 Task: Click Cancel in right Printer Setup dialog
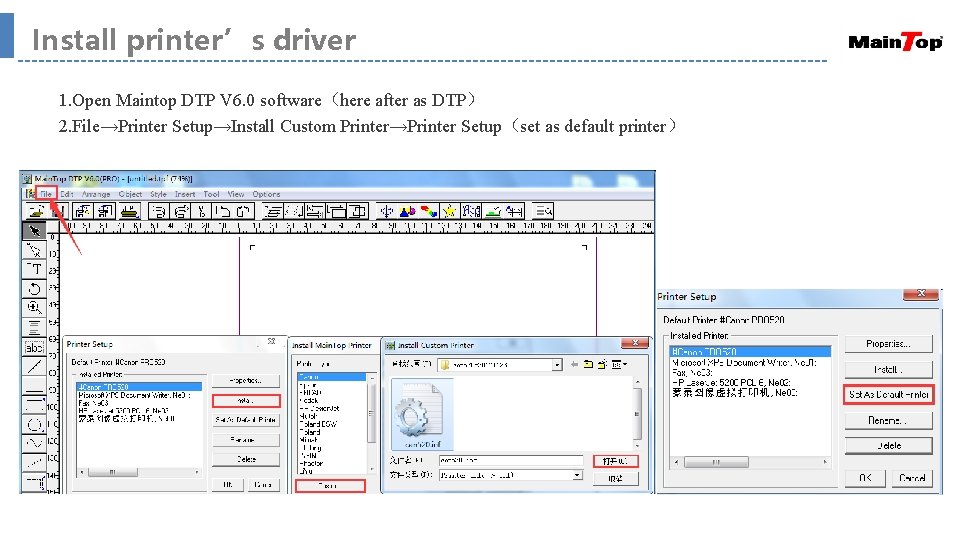pyautogui.click(x=912, y=478)
